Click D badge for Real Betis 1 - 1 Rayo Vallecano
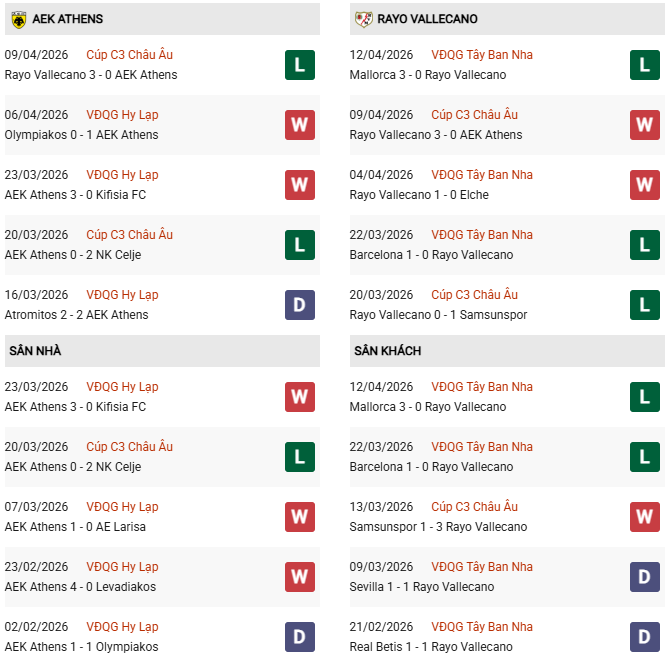666x660 pixels. point(645,637)
